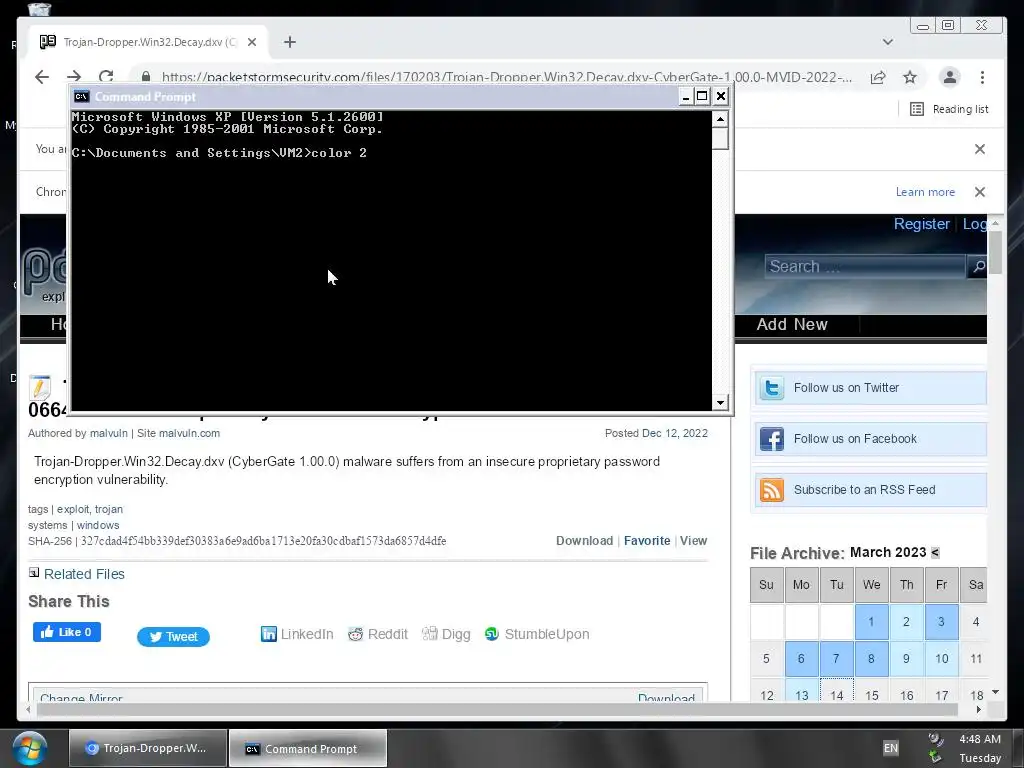Click the Favorite link
The width and height of the screenshot is (1024, 768).
[x=647, y=541]
